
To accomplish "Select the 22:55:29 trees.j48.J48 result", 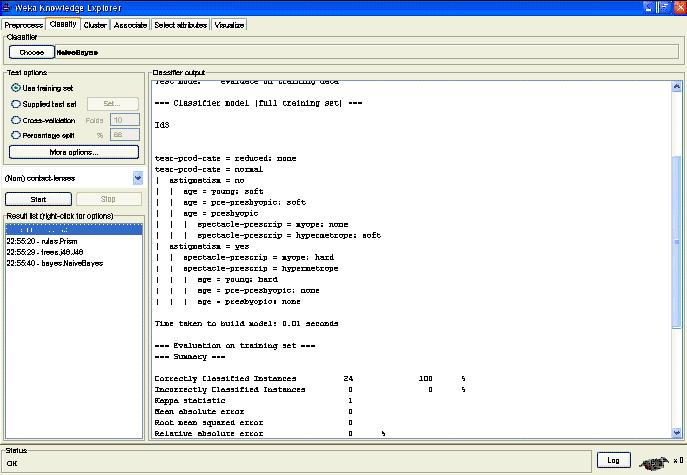I will click(x=45, y=252).
